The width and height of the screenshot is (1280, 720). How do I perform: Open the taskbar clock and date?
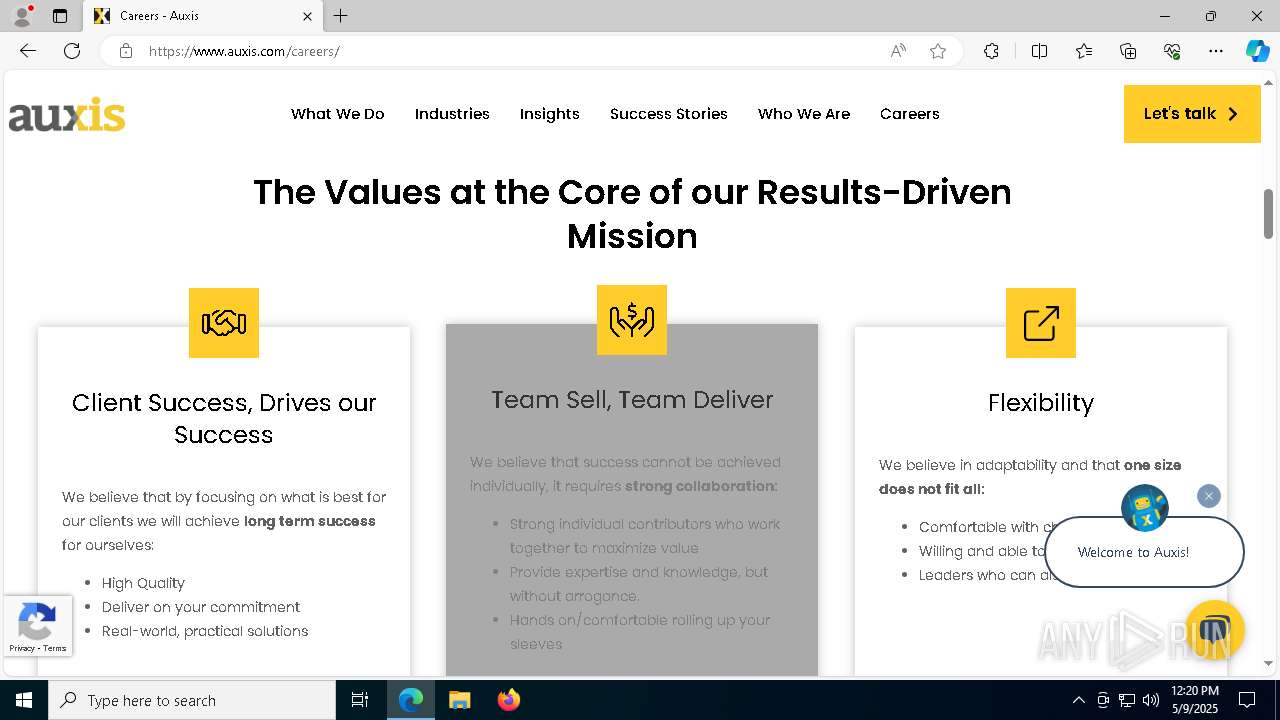pos(1195,700)
